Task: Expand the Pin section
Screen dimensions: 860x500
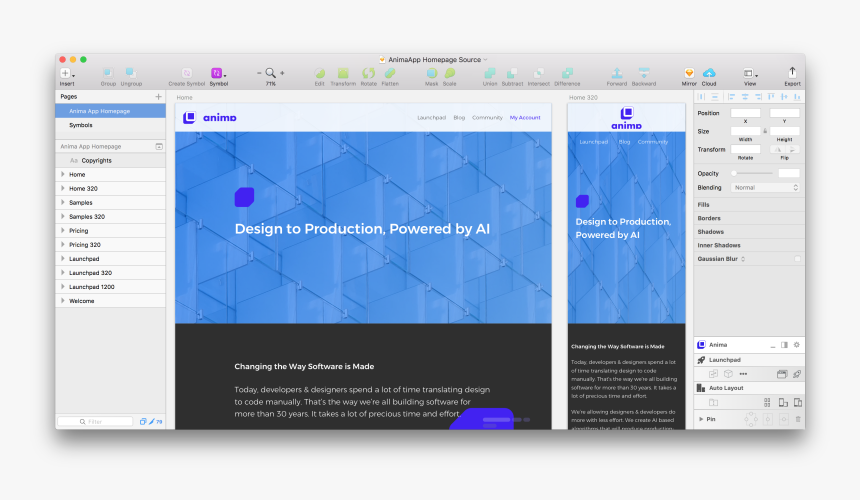Action: coord(701,419)
